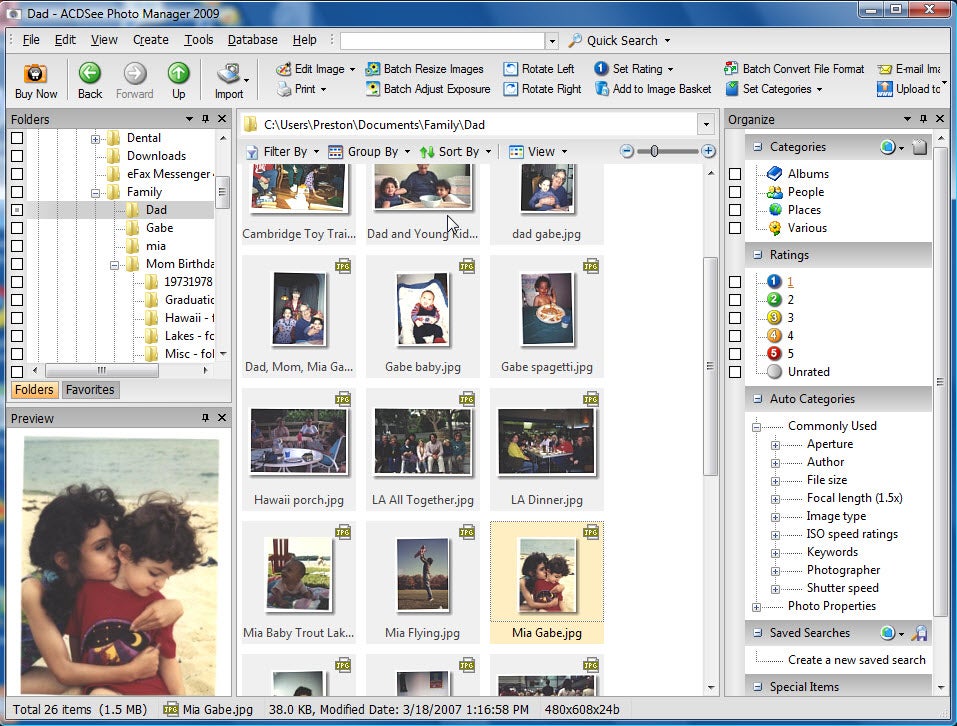Select the Unrated rating icon
Viewport: 957px width, 726px height.
click(775, 372)
